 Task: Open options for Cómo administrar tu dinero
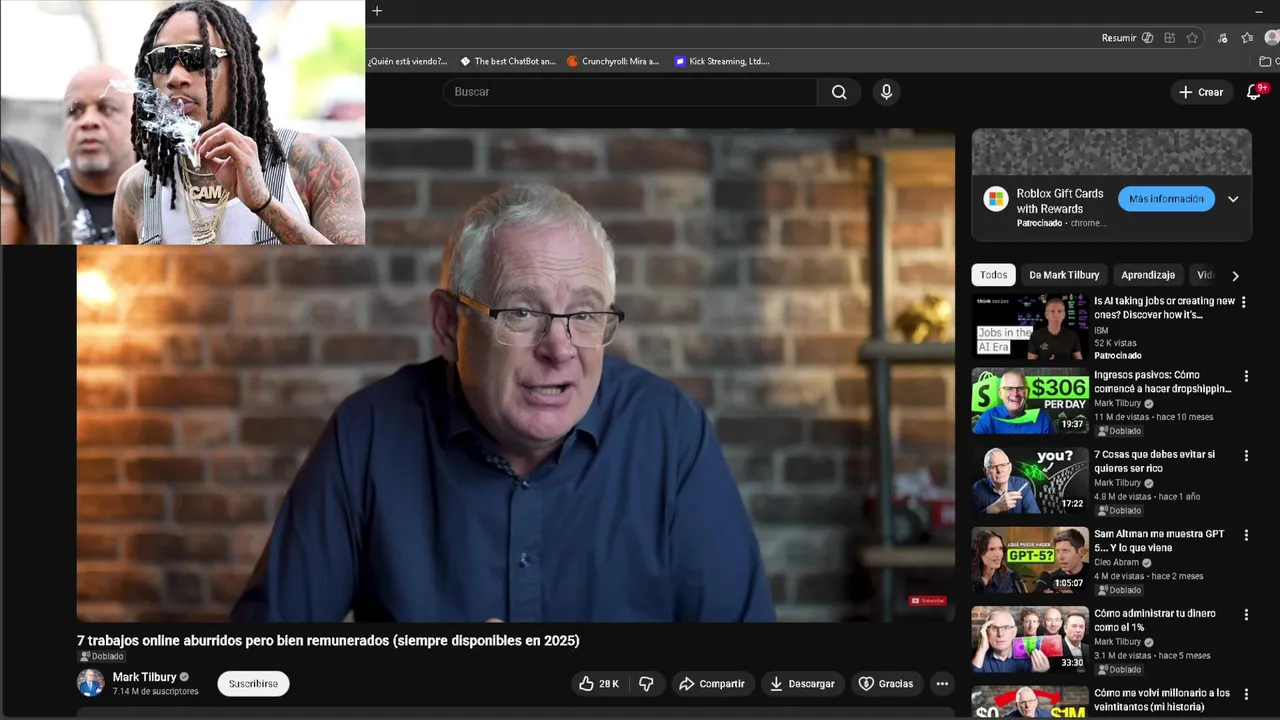[x=1246, y=615]
